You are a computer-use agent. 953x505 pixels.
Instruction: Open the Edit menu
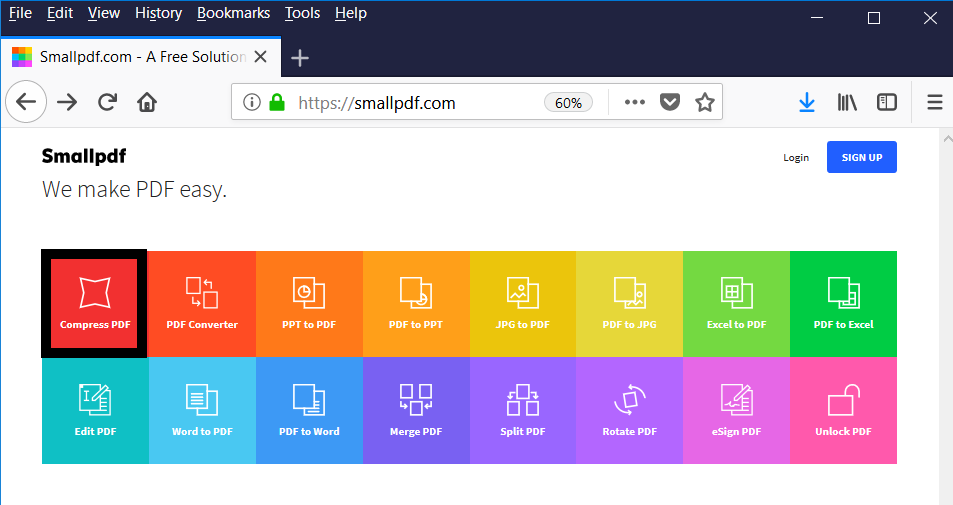[60, 13]
